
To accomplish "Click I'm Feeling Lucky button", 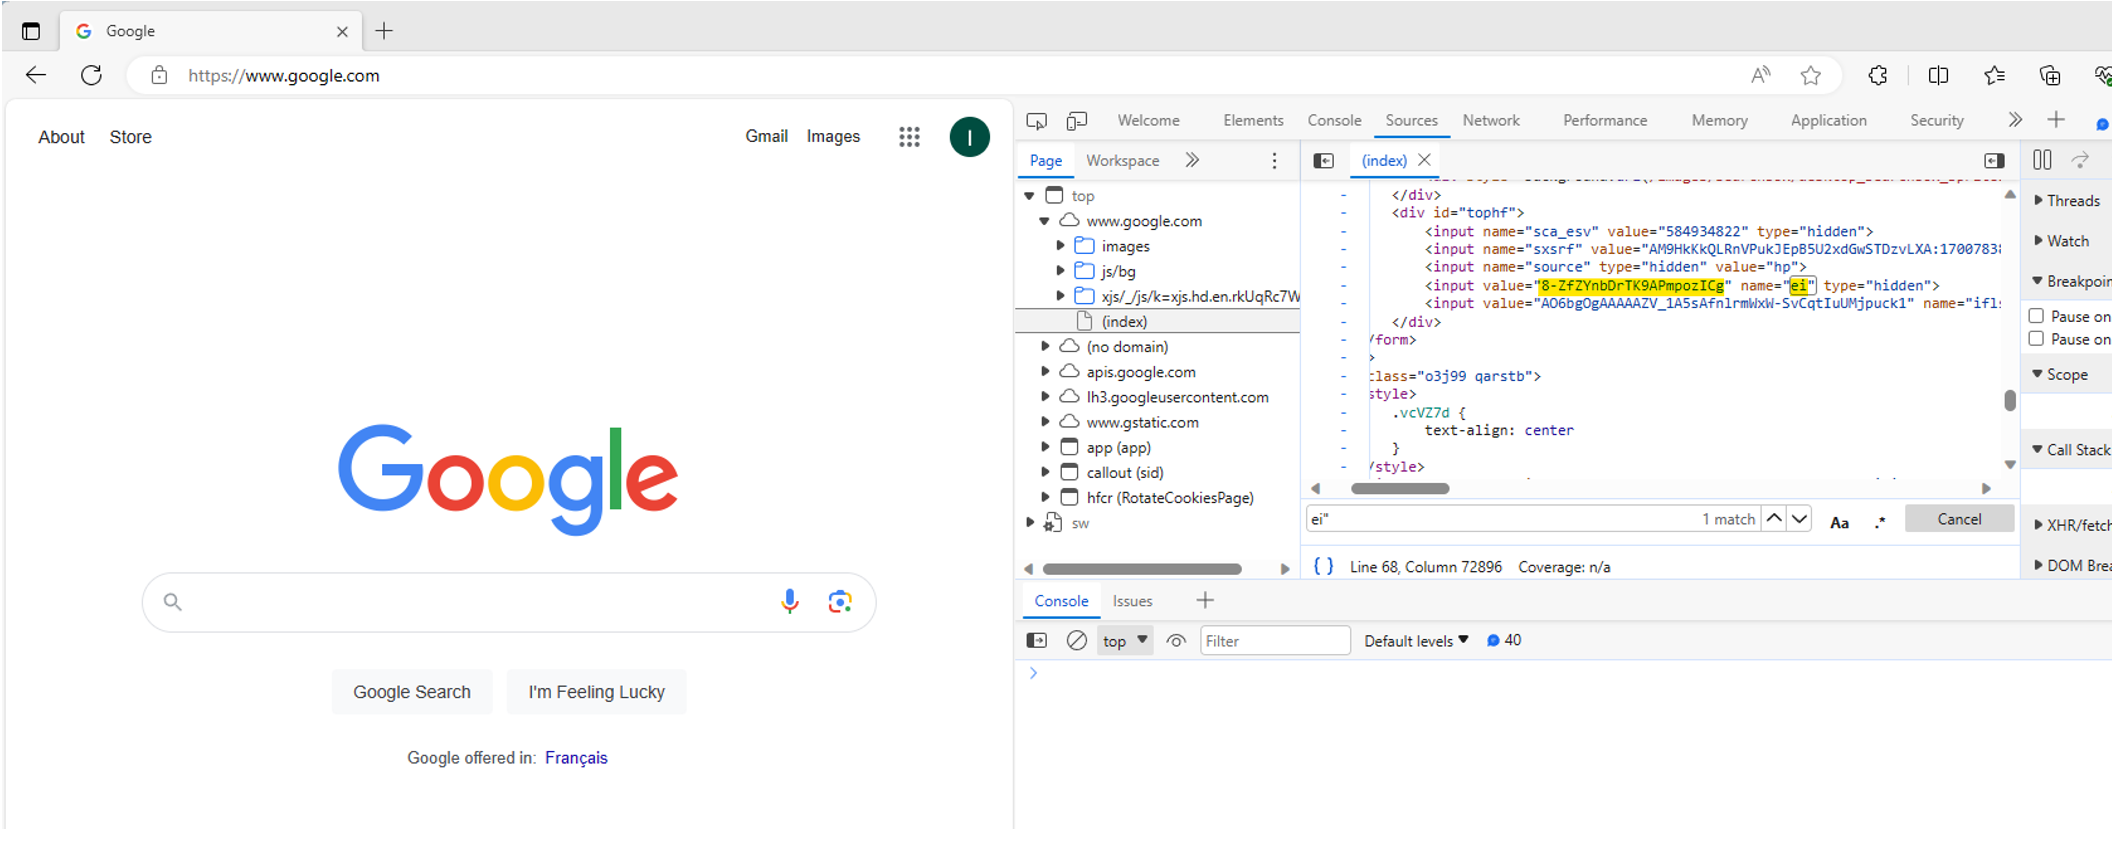I will 596,692.
